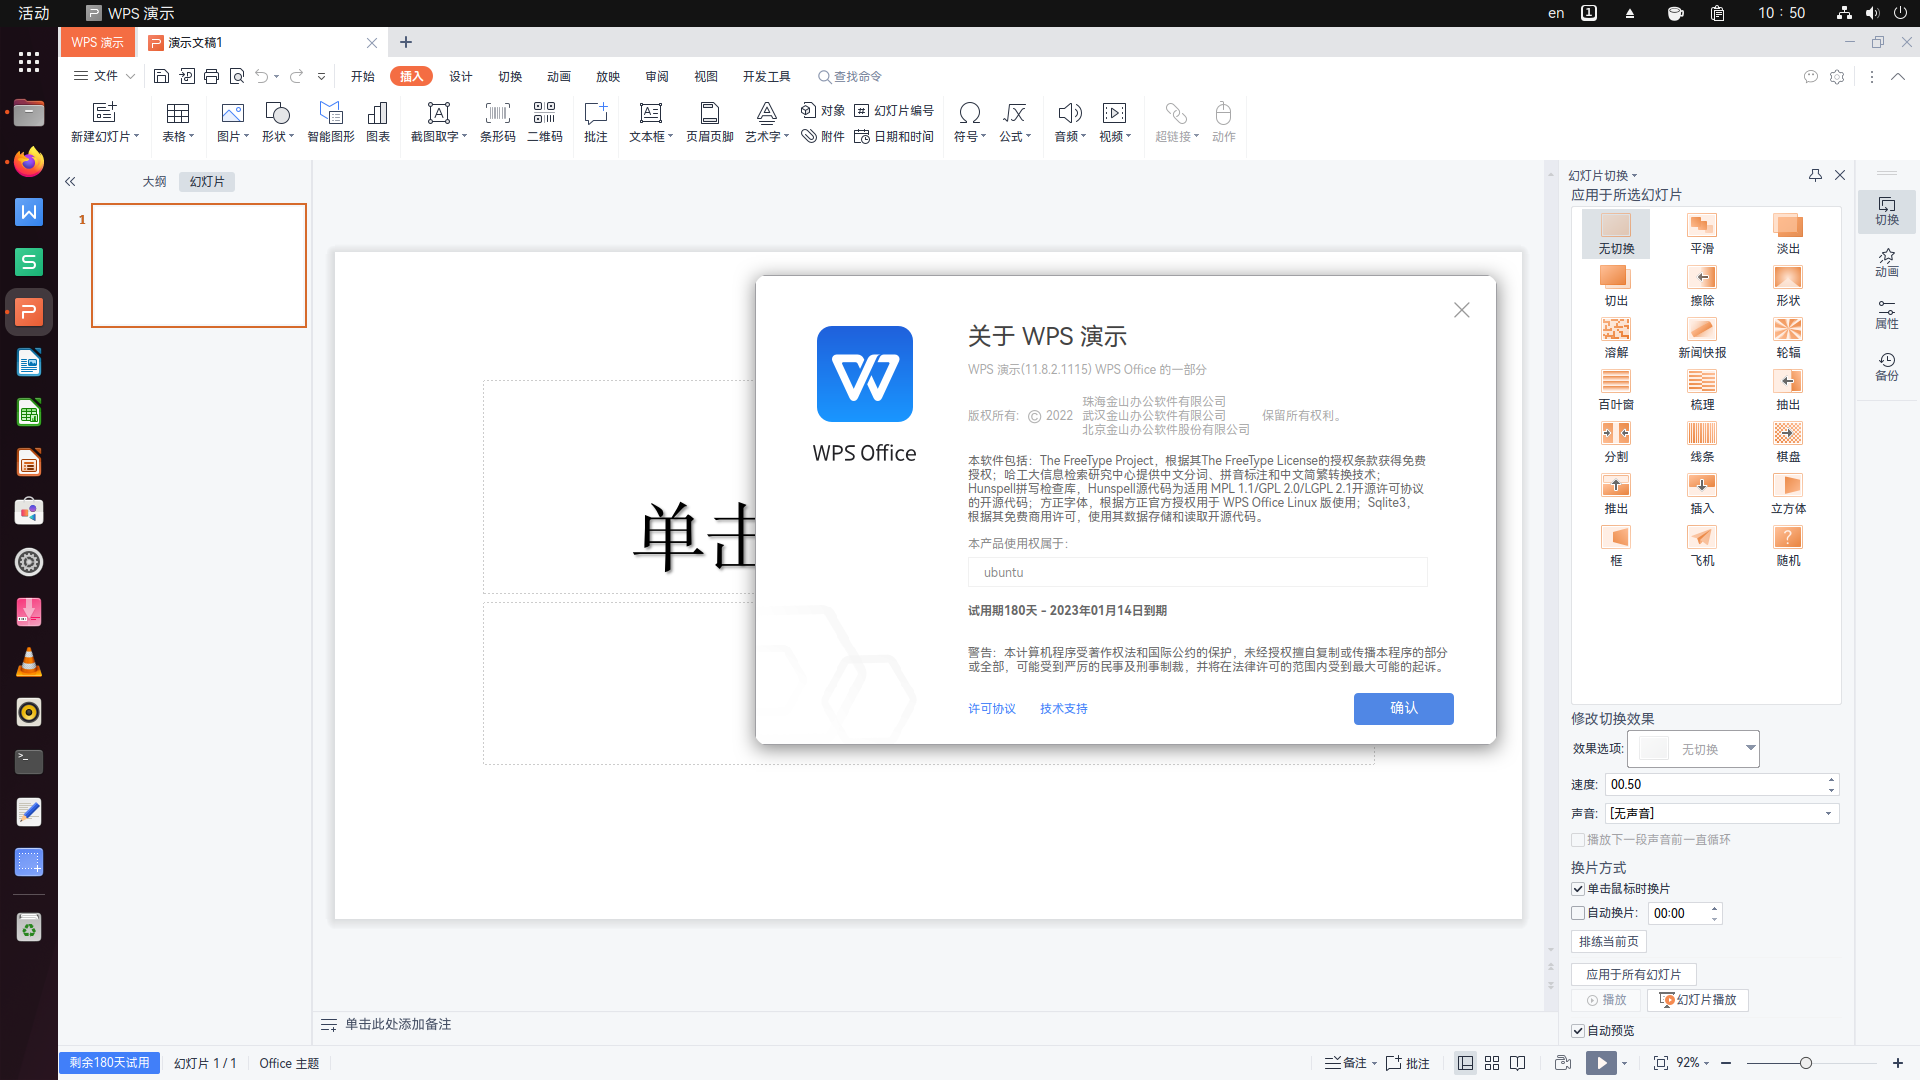
Task: Open the 设计 ribbon tab
Action: 461,77
